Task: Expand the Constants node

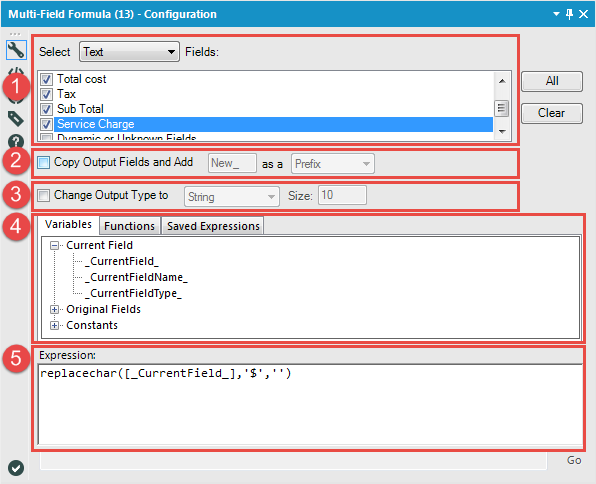Action: tap(54, 325)
